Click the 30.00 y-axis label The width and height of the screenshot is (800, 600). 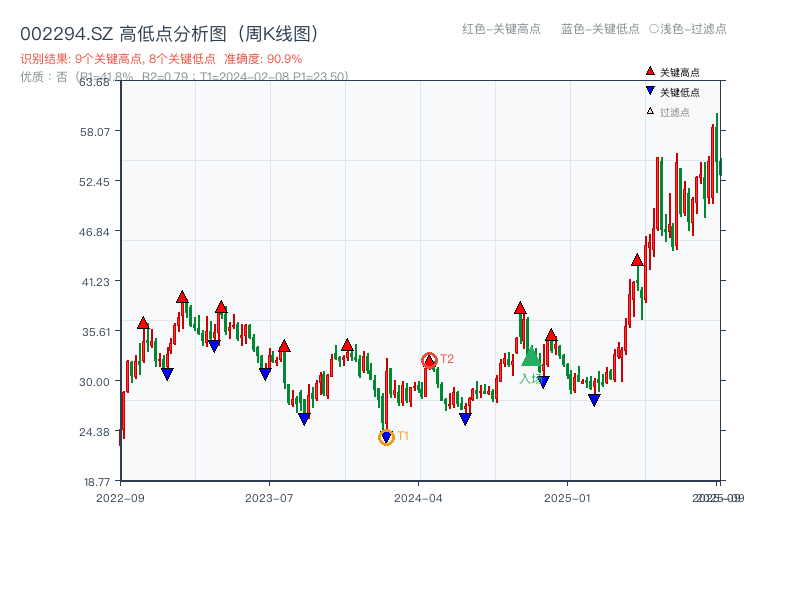pos(94,382)
